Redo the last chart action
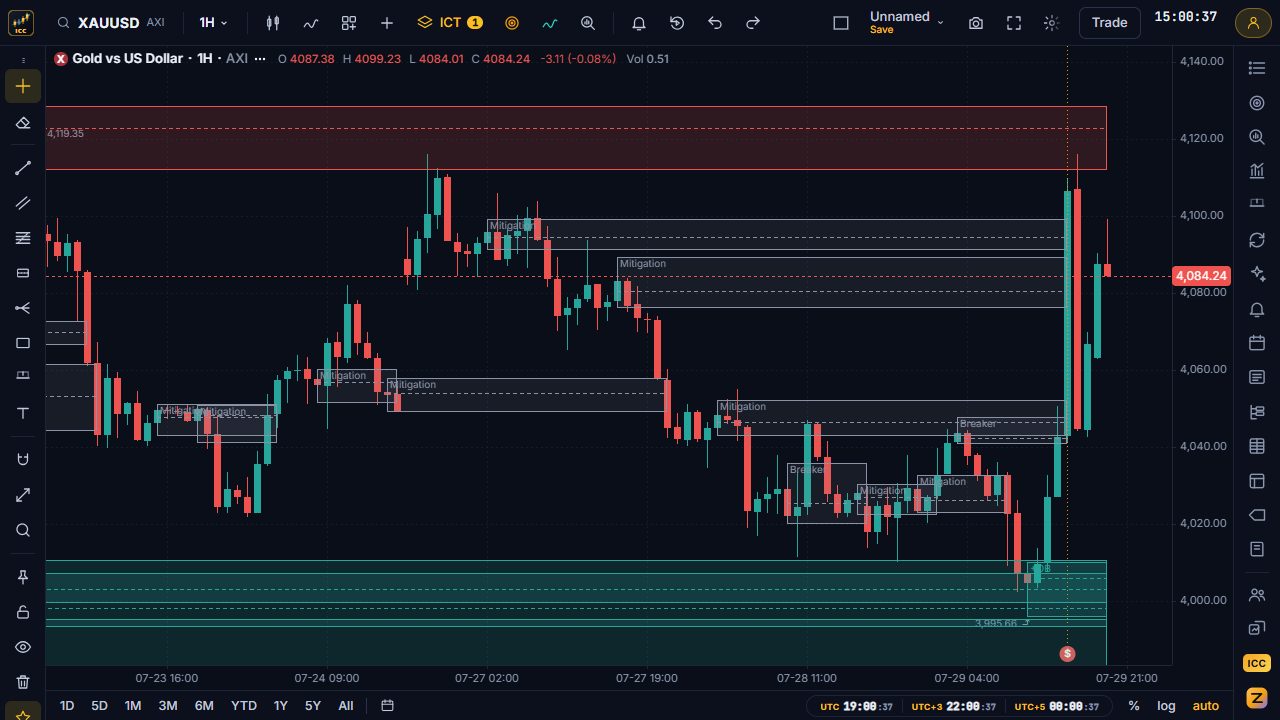 [753, 22]
